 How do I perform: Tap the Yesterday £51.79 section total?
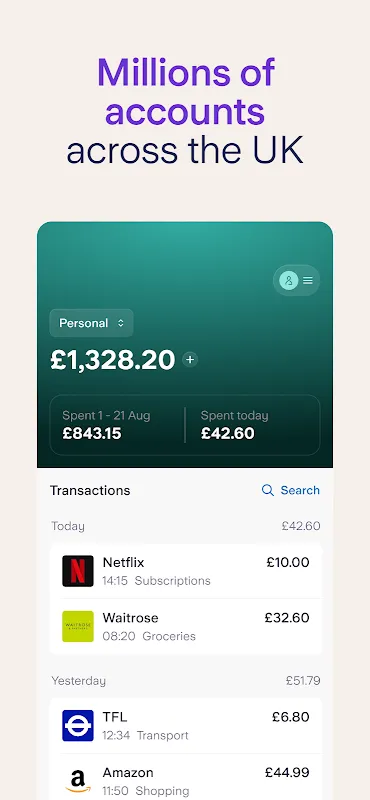pos(303,681)
